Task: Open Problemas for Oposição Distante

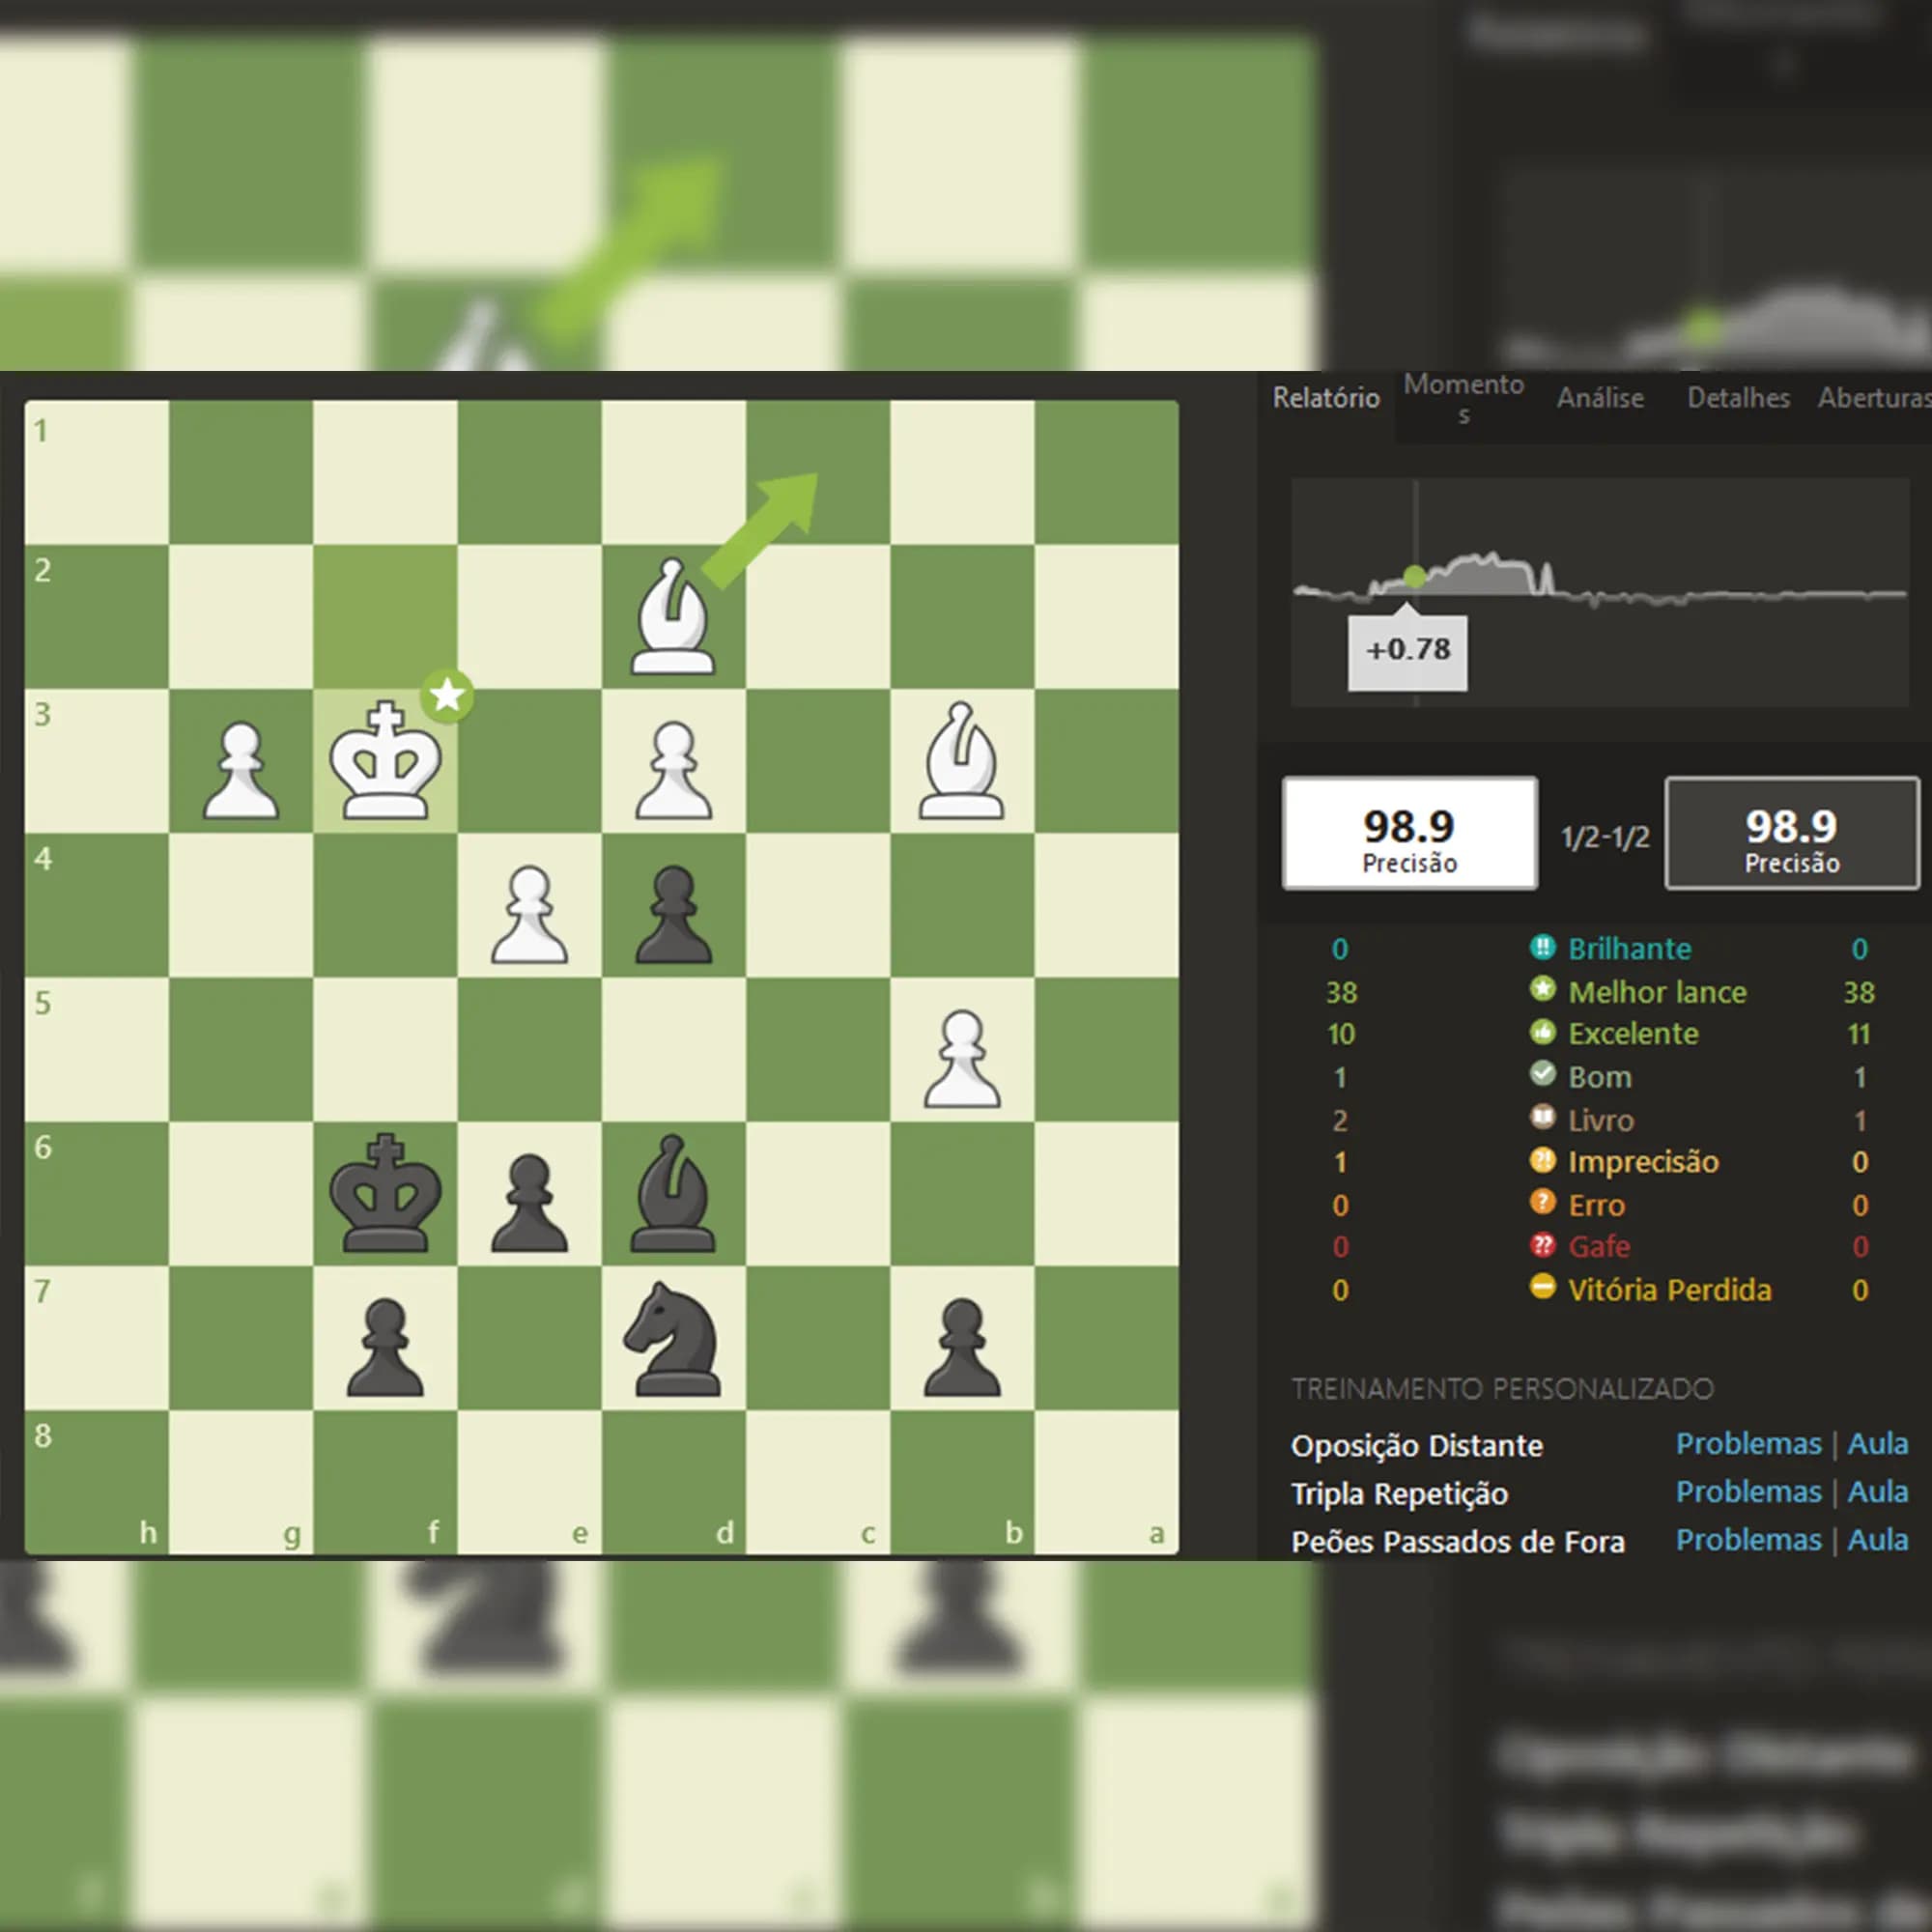Action: [x=1748, y=1443]
